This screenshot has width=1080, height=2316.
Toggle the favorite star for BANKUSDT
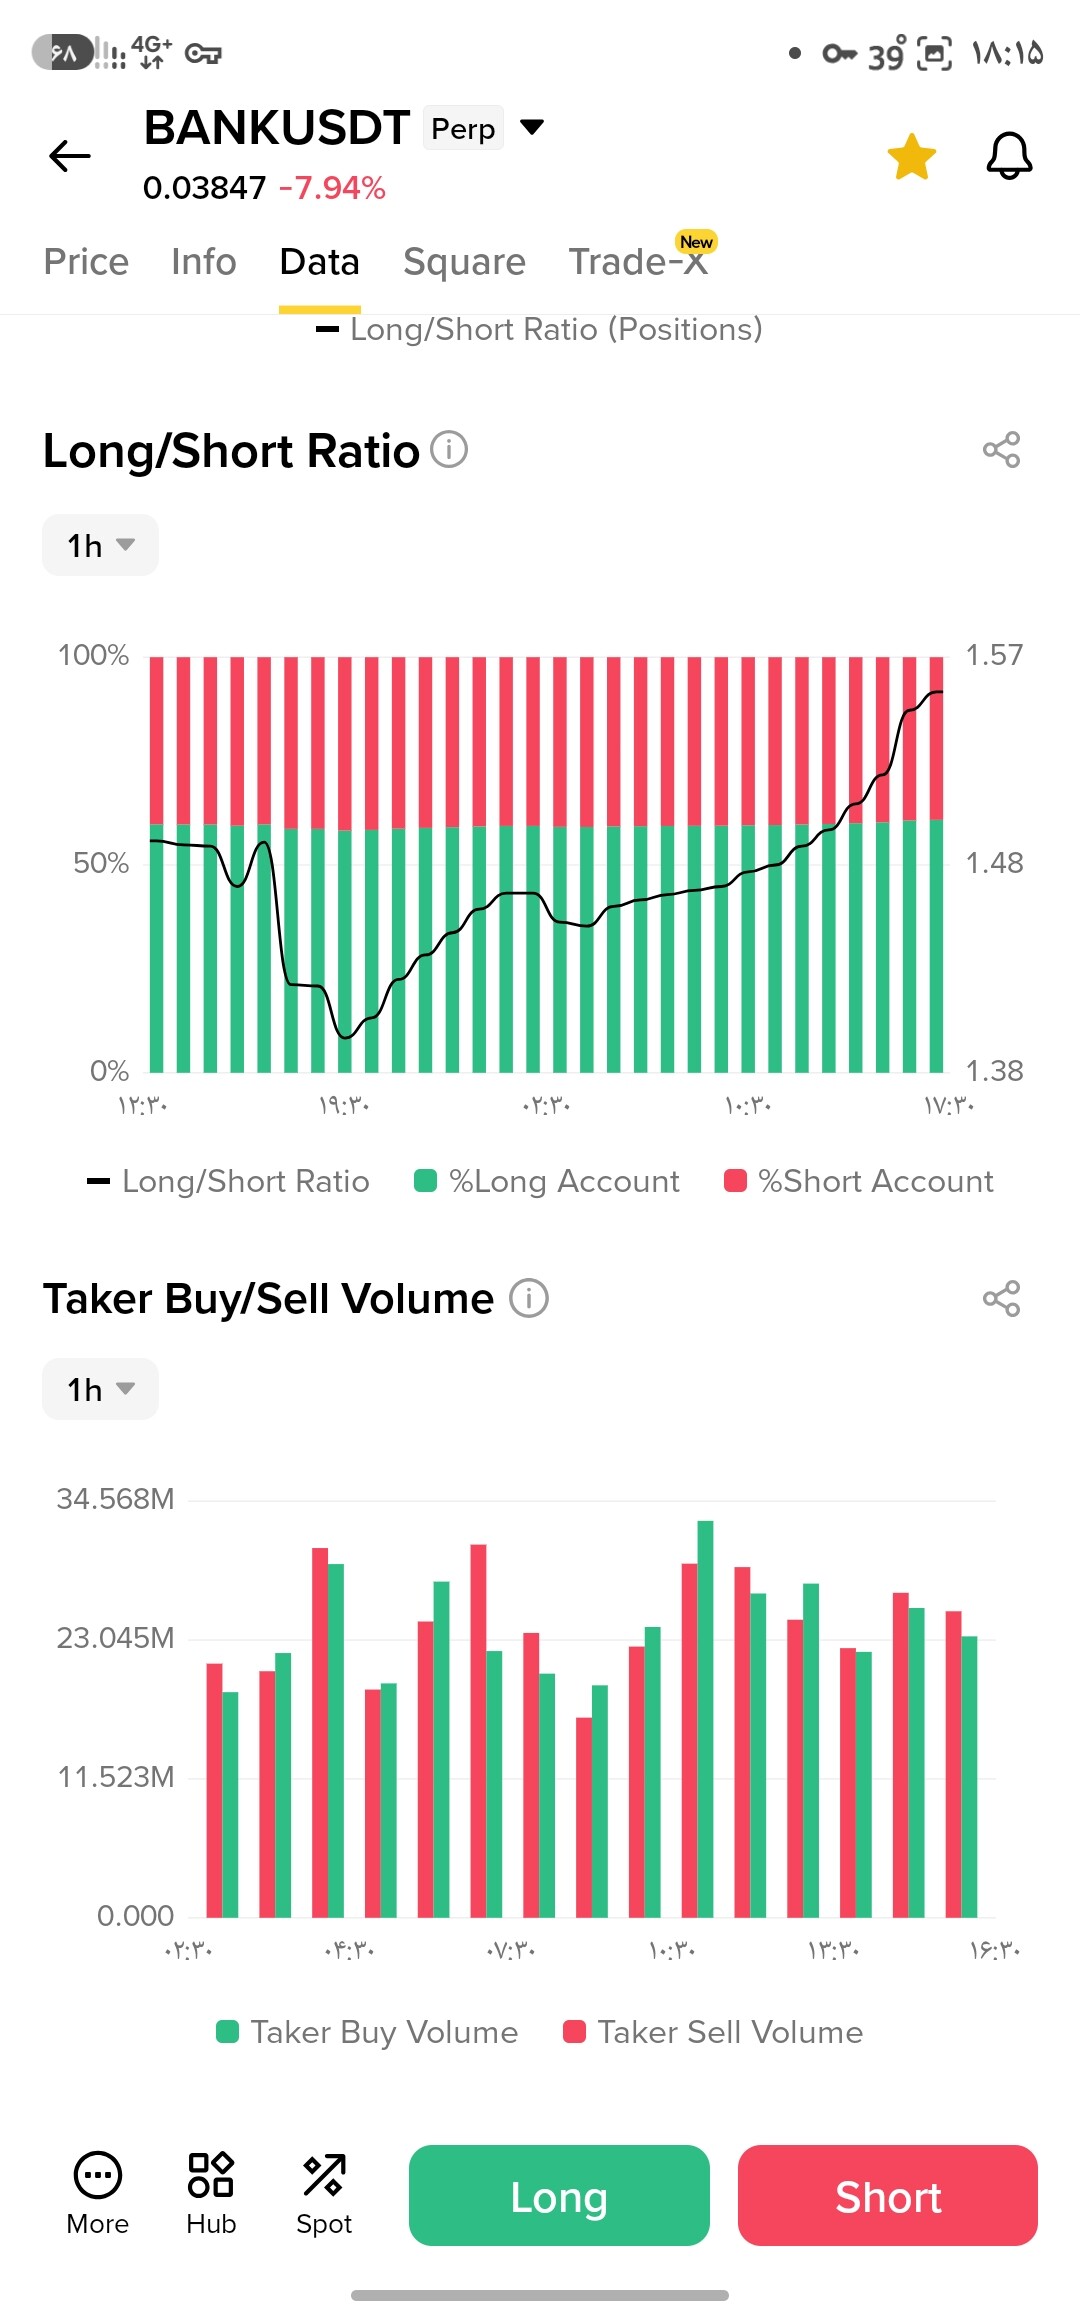911,157
